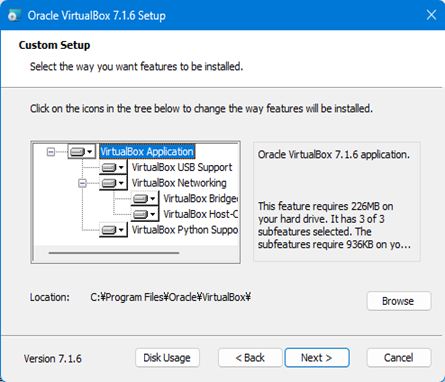This screenshot has width=445, height=382.
Task: Open VirtualBox Application feature drive icon
Action: point(78,152)
